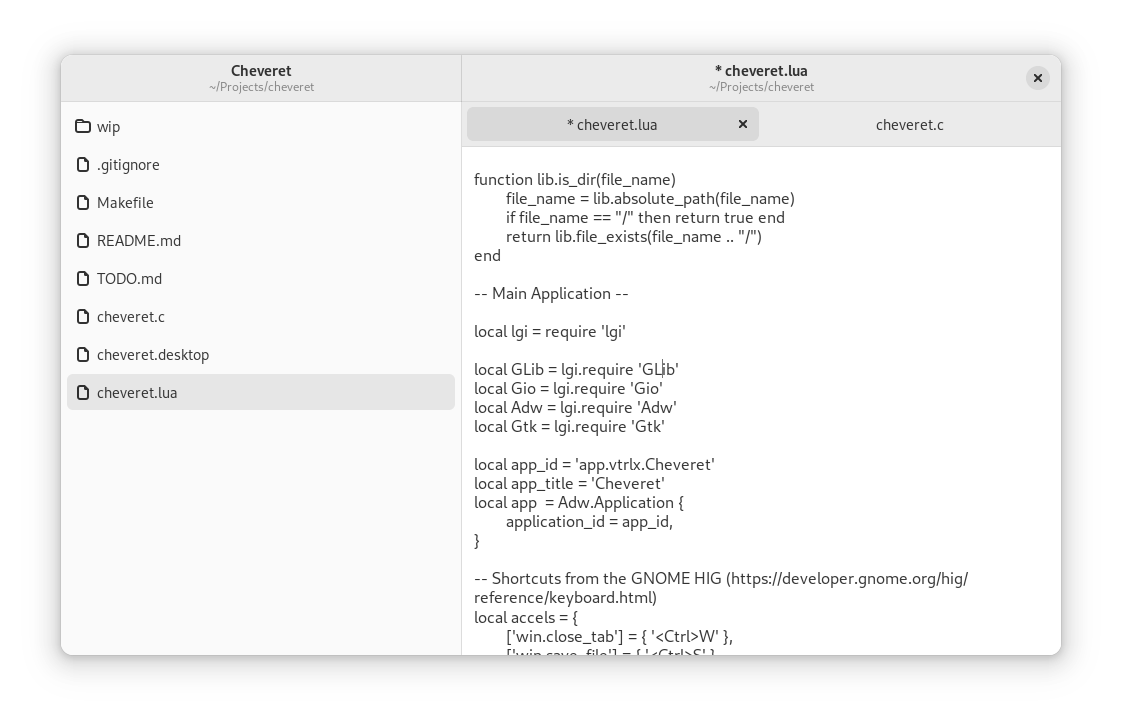Click the file icon beside .gitignore

(x=83, y=165)
